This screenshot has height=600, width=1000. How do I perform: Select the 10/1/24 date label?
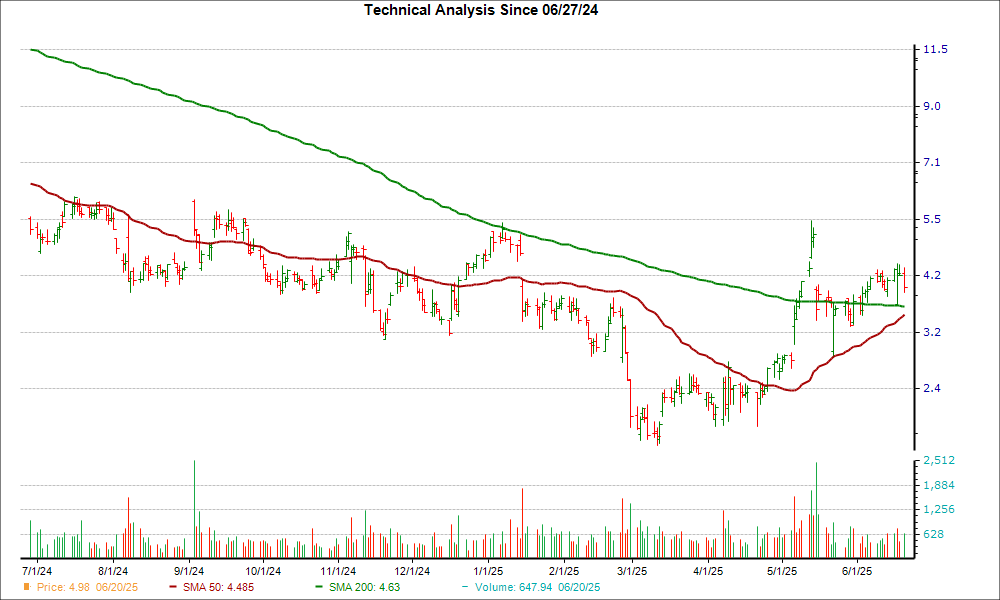point(263,571)
